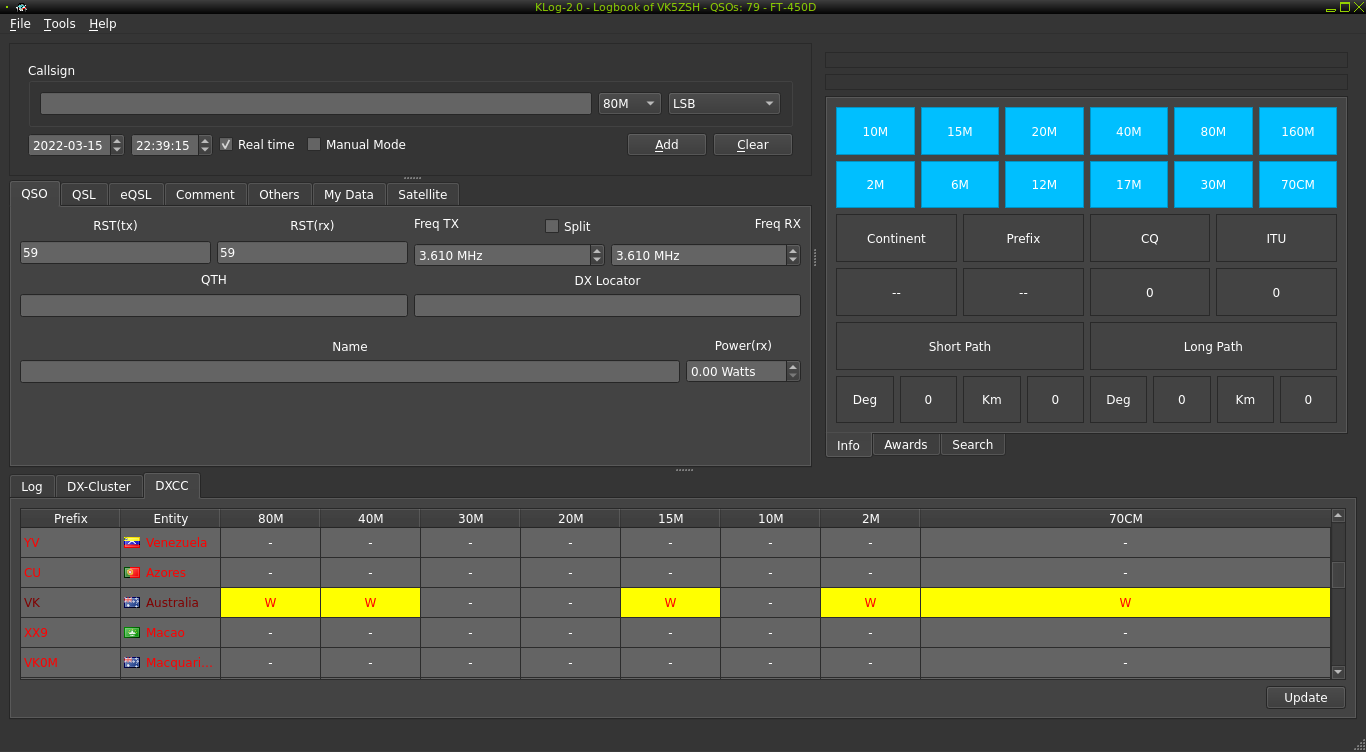Click the Venezuela flag icon
The width and height of the screenshot is (1366, 752).
tap(131, 543)
